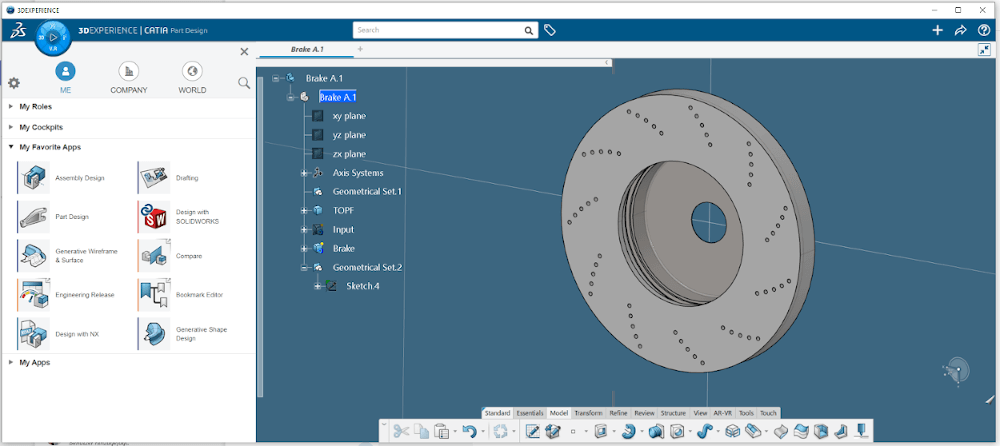Select the Shaft revolve tool icon
Viewport: 1000px width, 446px height.
click(x=629, y=431)
